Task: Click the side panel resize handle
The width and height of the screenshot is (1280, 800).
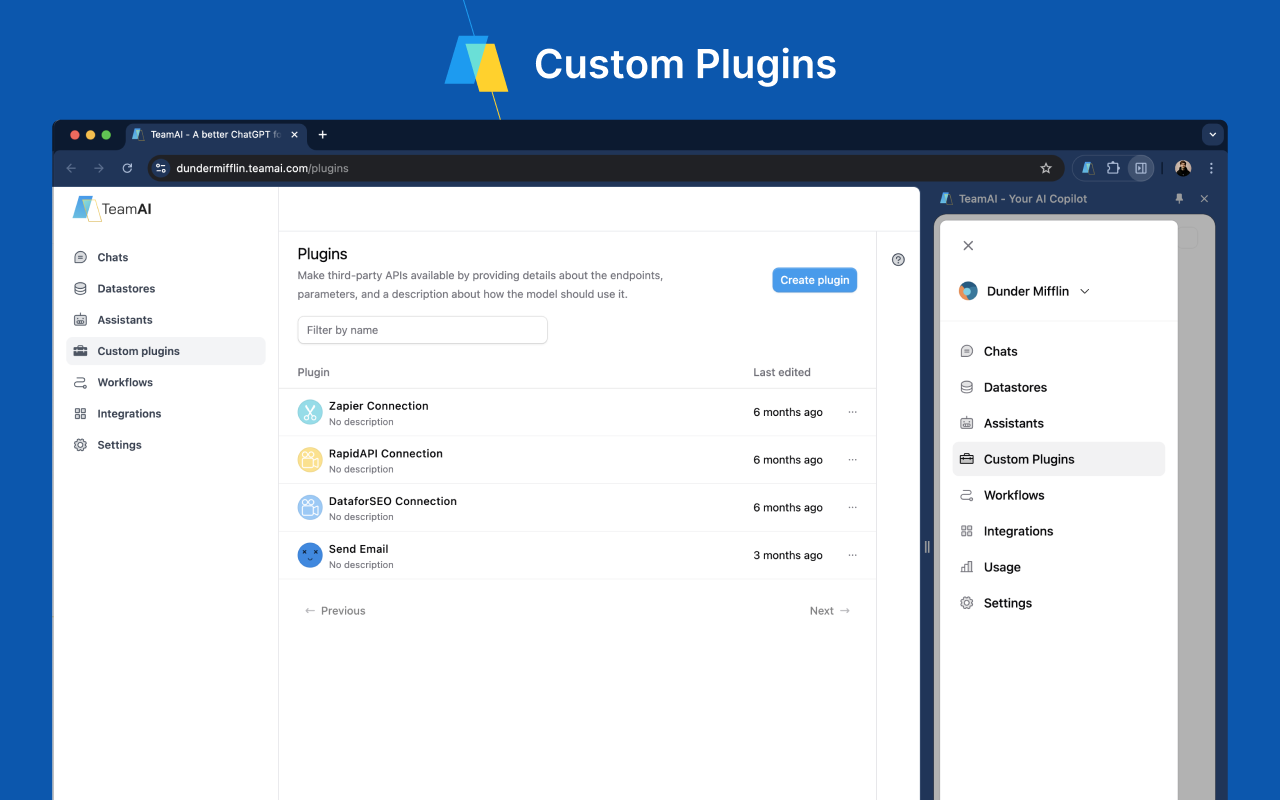Action: 927,547
